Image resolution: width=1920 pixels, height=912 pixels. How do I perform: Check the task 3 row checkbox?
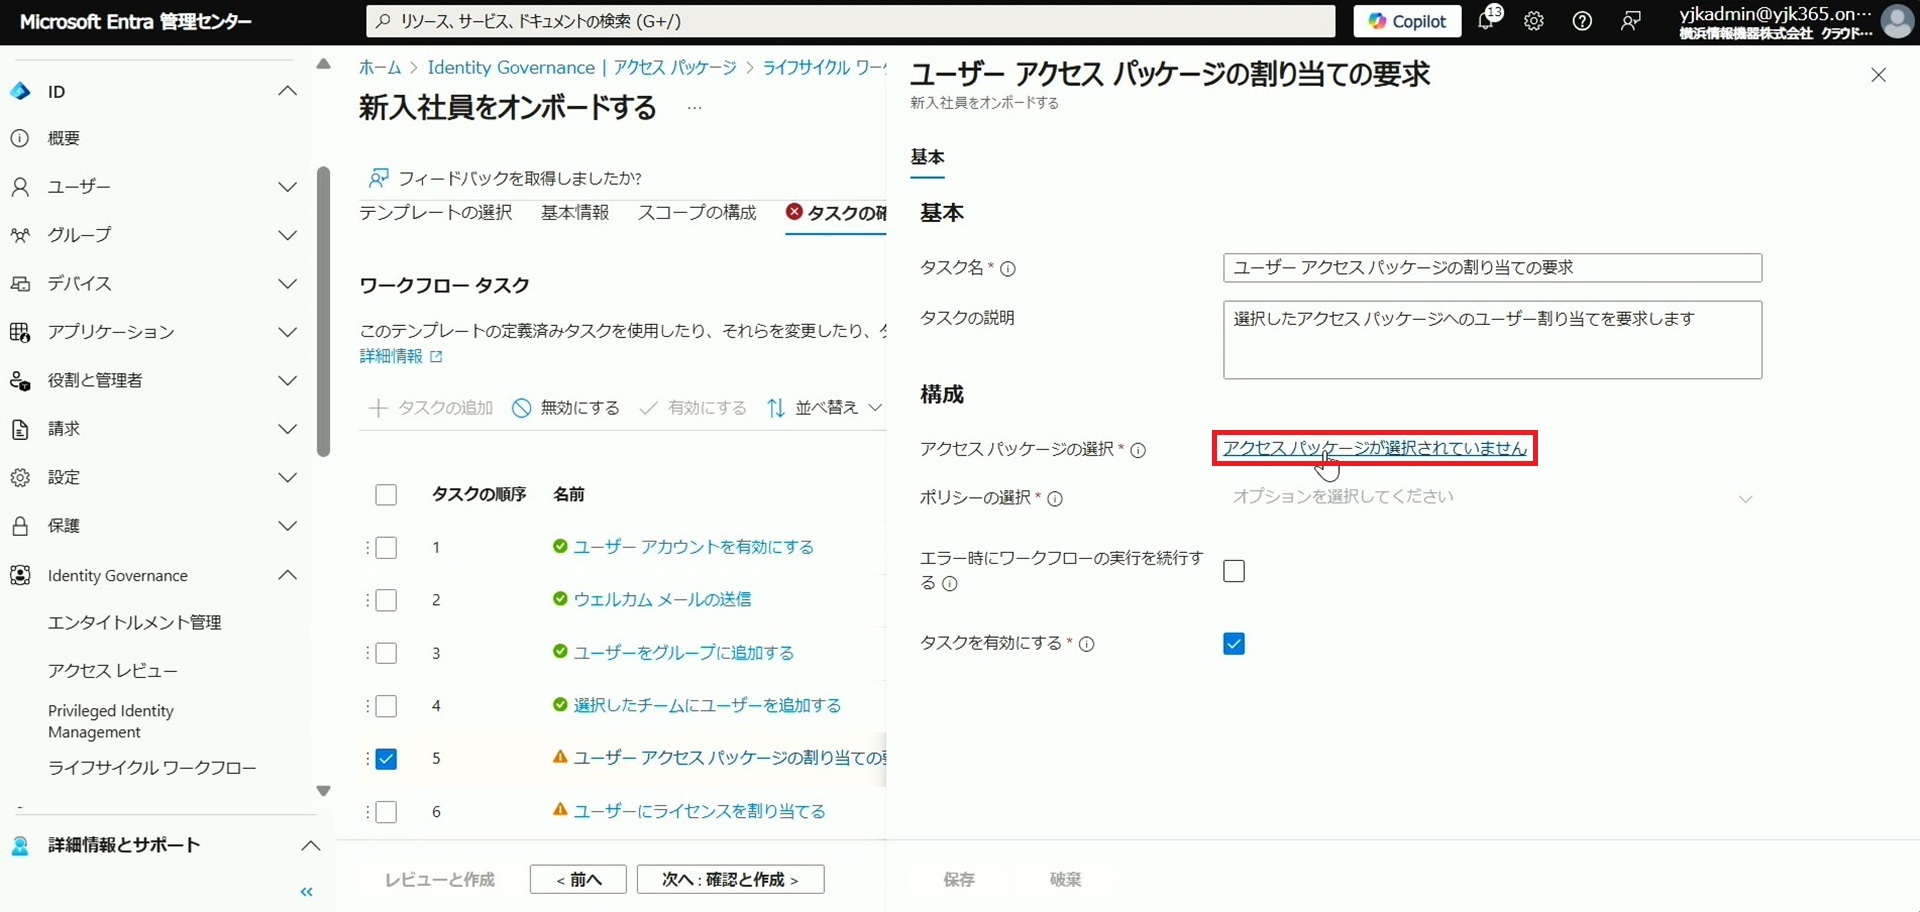(386, 653)
